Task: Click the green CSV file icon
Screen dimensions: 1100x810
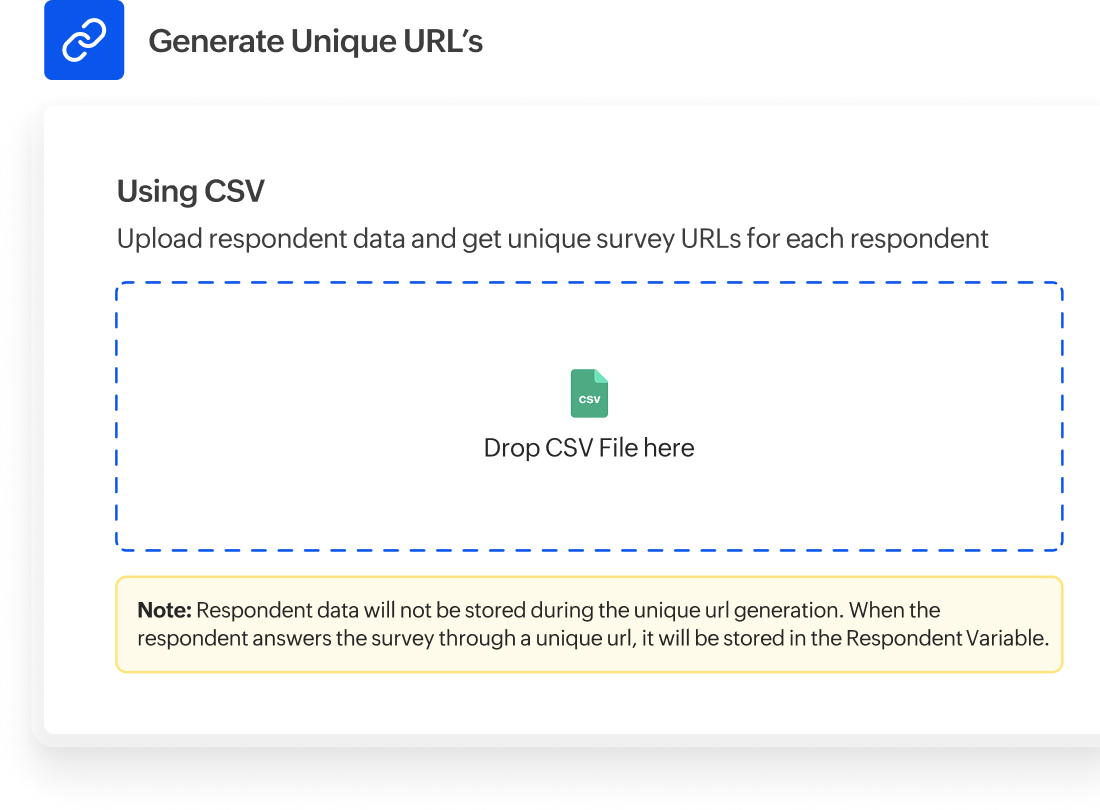Action: click(x=589, y=393)
